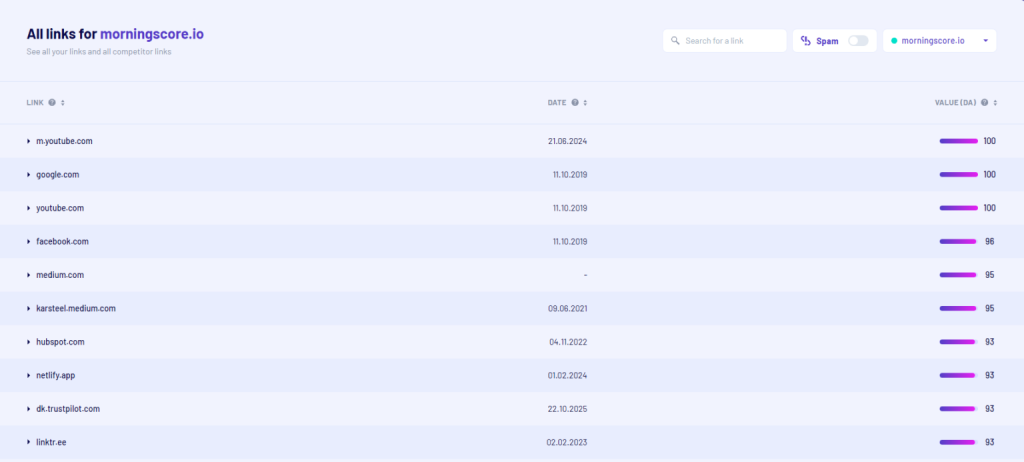
Task: Expand the netlify.app row
Action: point(29,376)
